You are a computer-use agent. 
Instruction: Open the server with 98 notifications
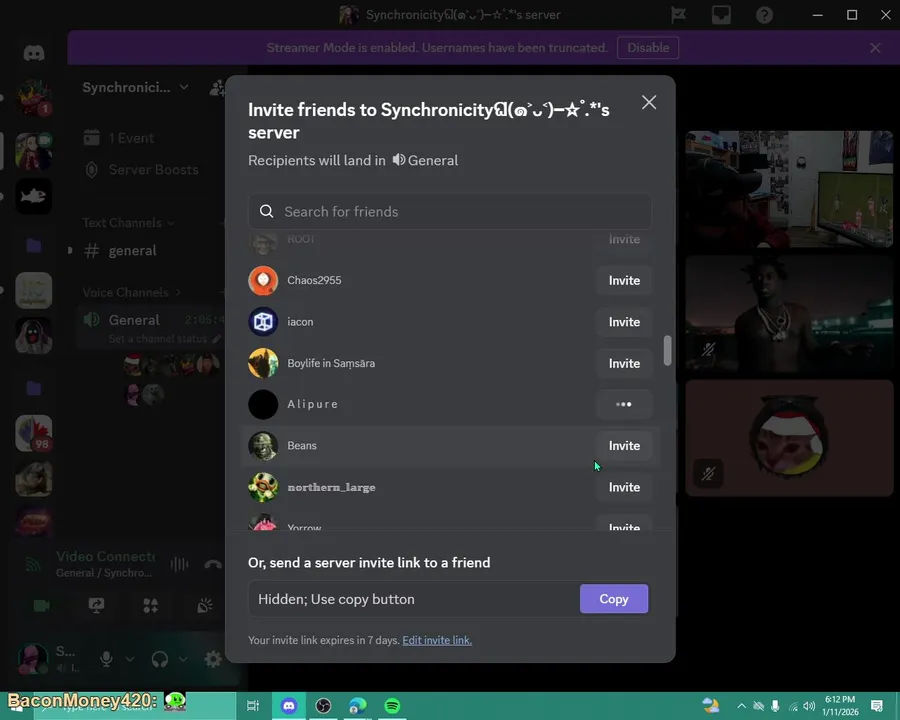click(x=34, y=433)
